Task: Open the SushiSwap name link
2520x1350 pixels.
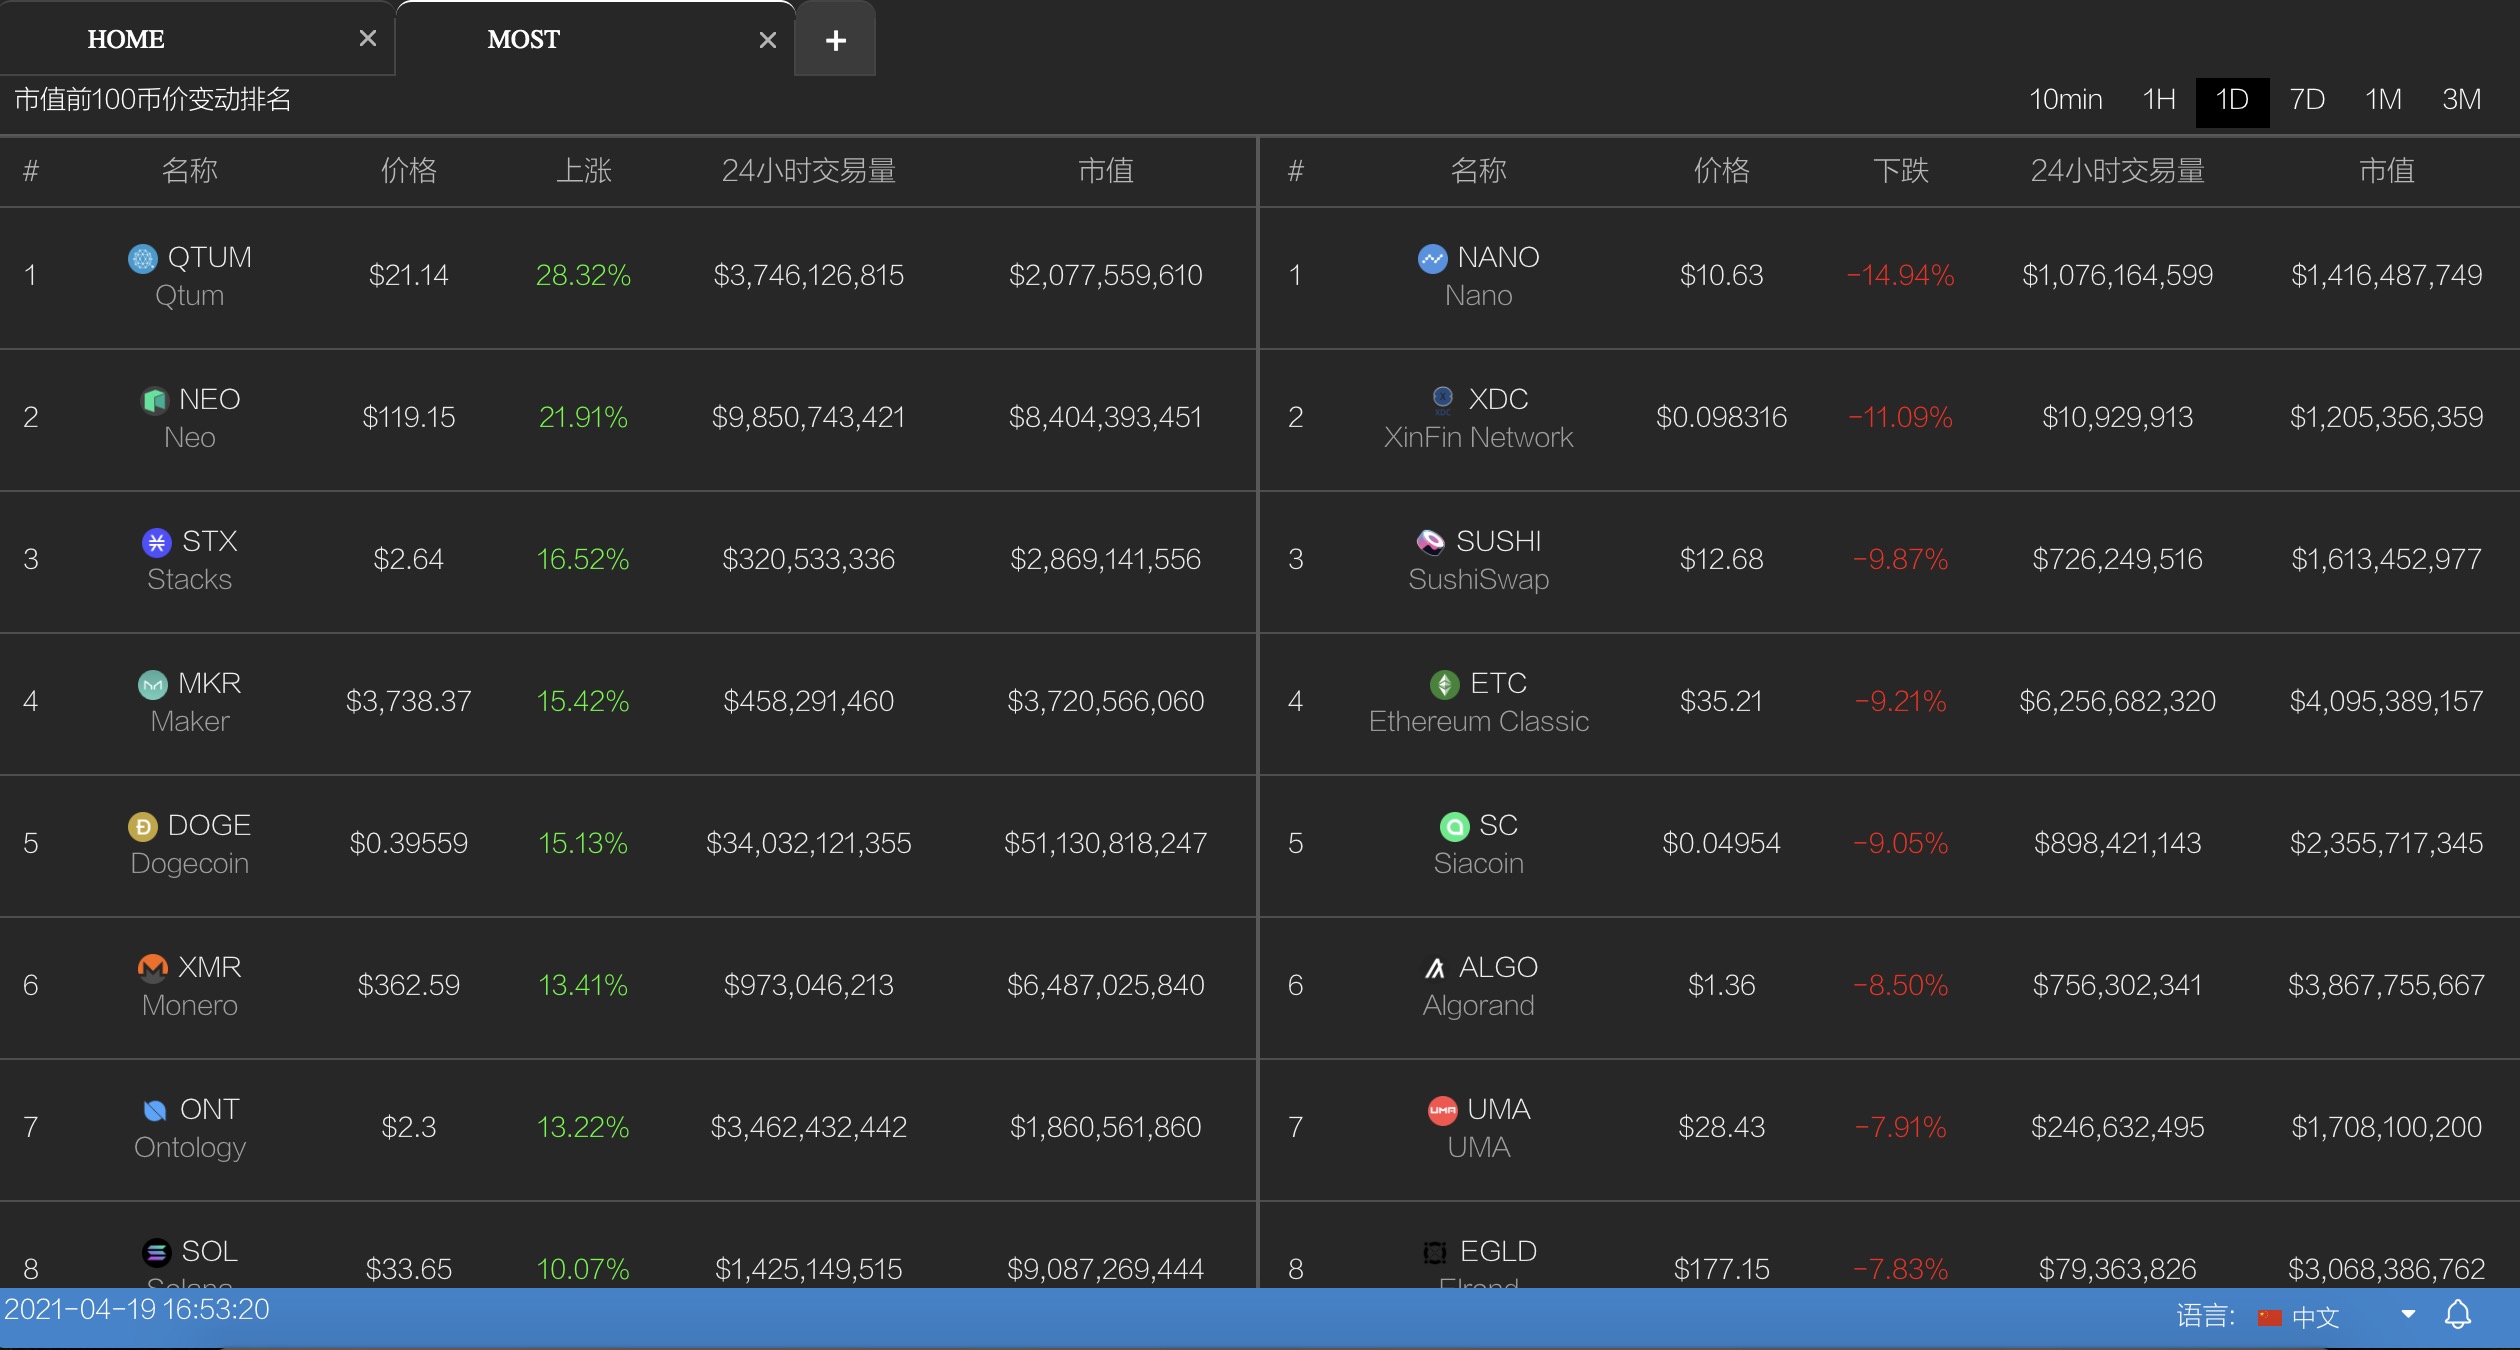Action: pyautogui.click(x=1478, y=579)
